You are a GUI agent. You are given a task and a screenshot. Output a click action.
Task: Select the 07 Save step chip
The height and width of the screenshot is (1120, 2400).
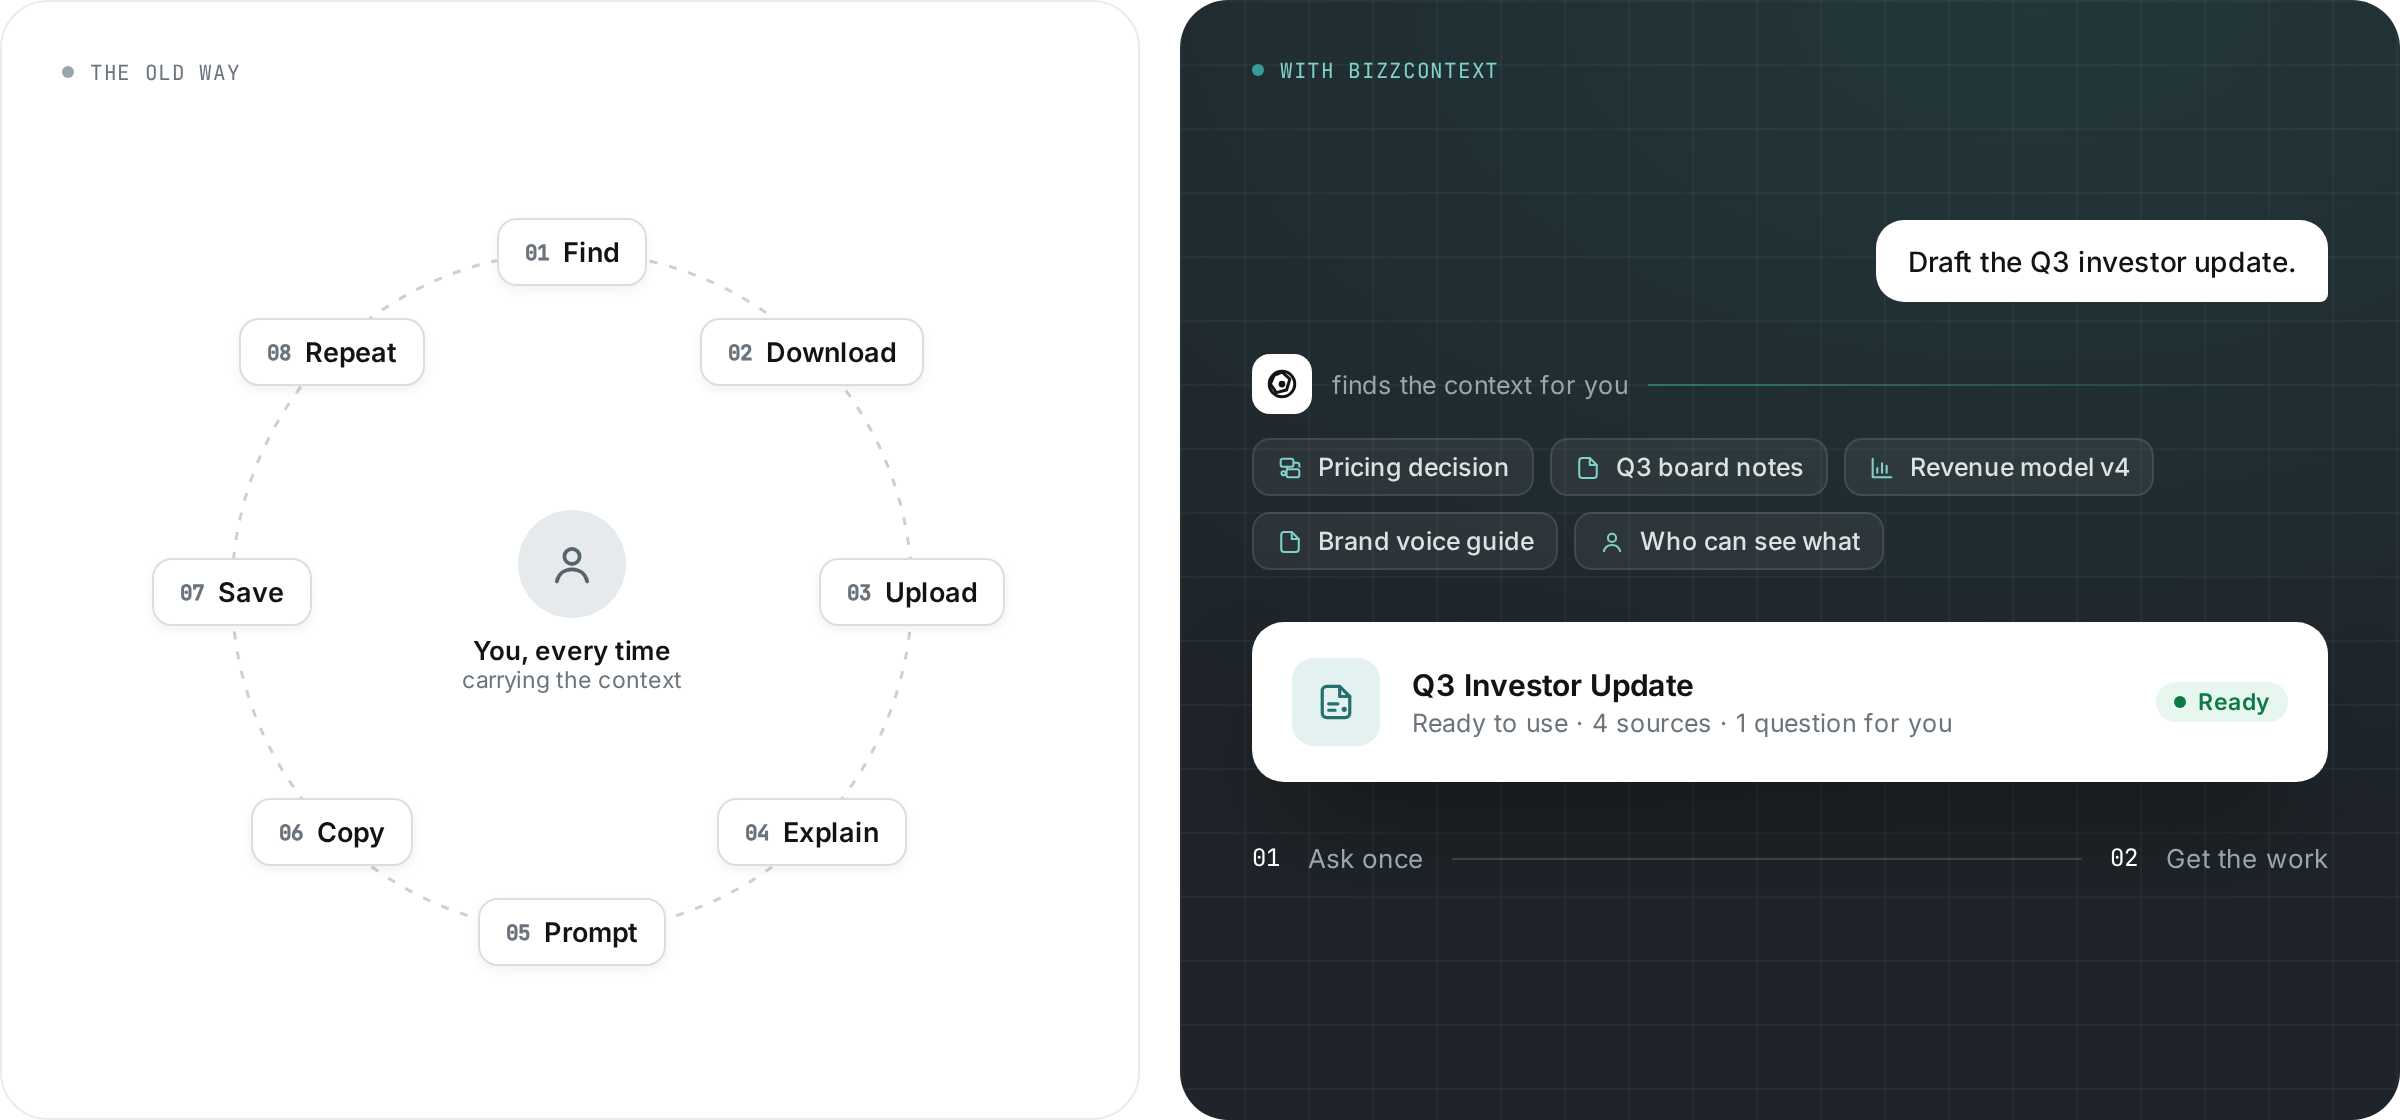232,592
